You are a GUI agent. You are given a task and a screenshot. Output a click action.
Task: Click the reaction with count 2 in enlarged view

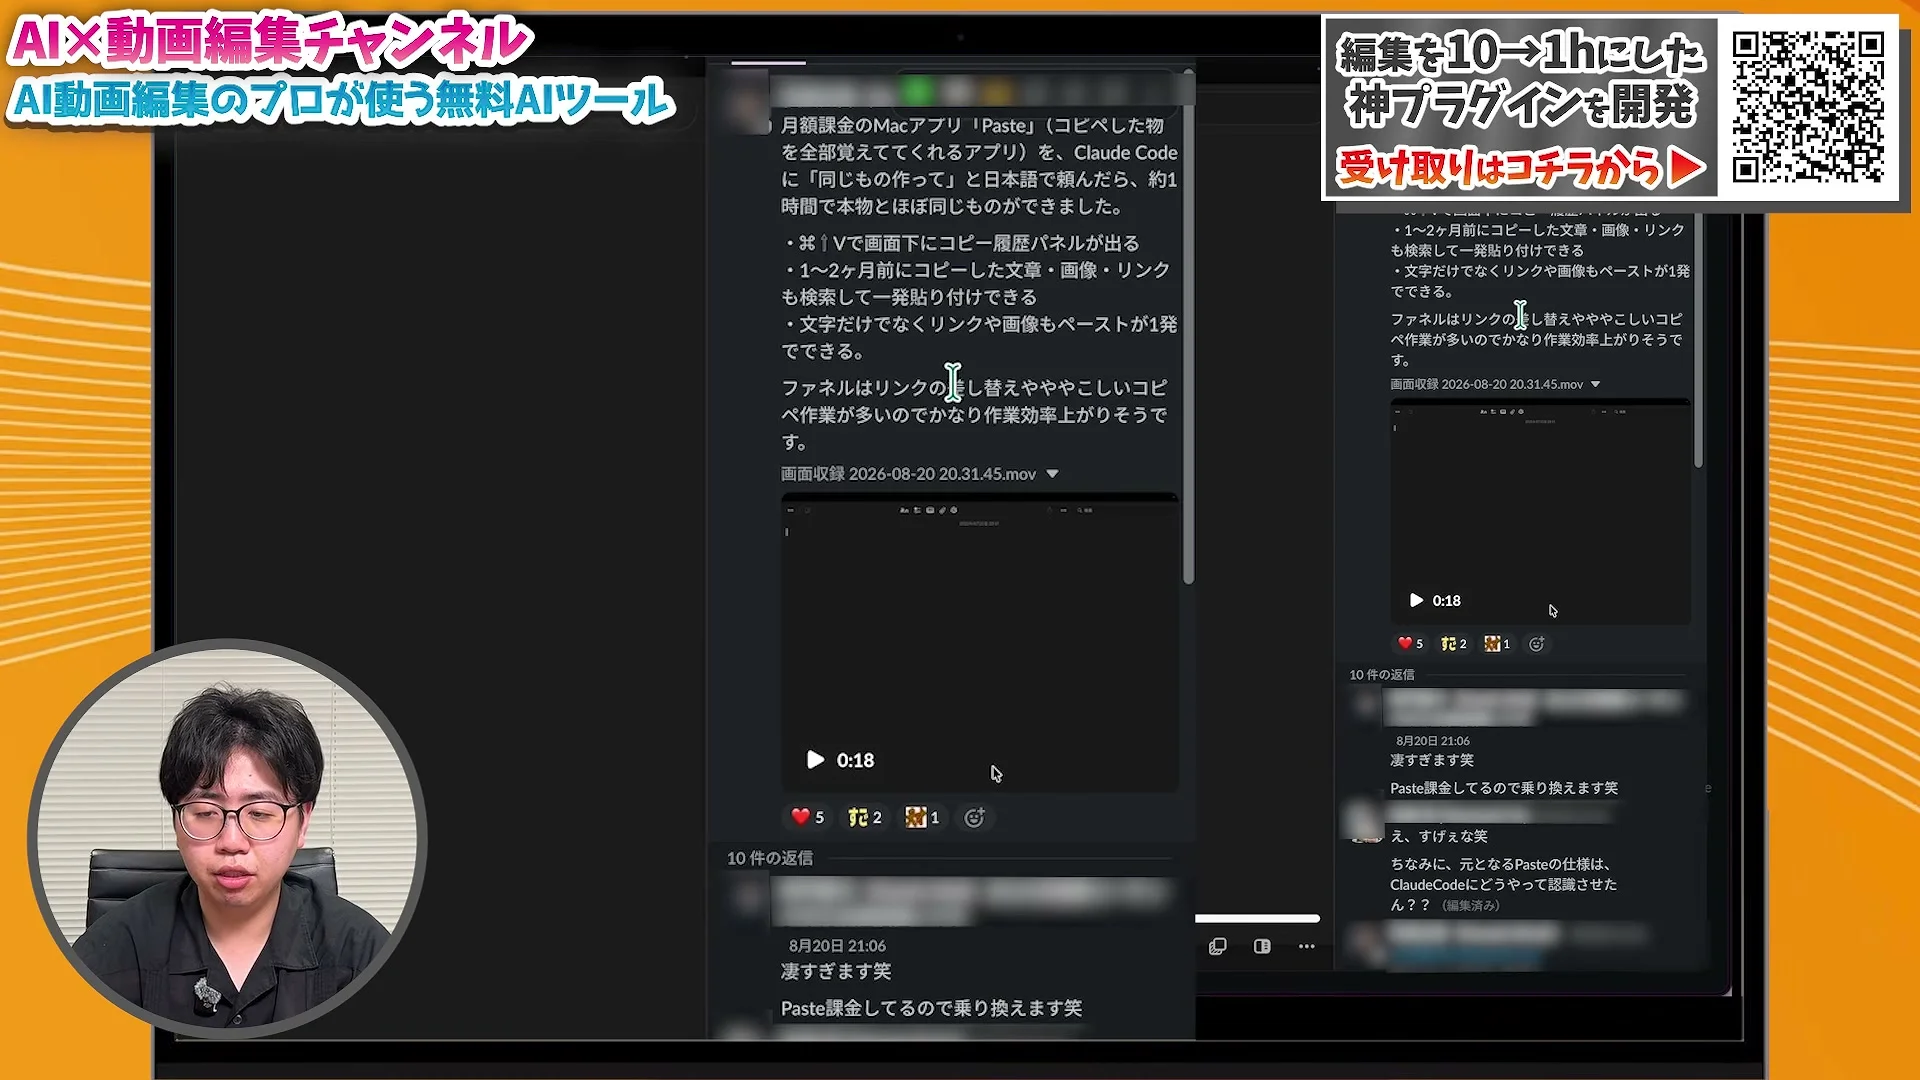coord(865,817)
